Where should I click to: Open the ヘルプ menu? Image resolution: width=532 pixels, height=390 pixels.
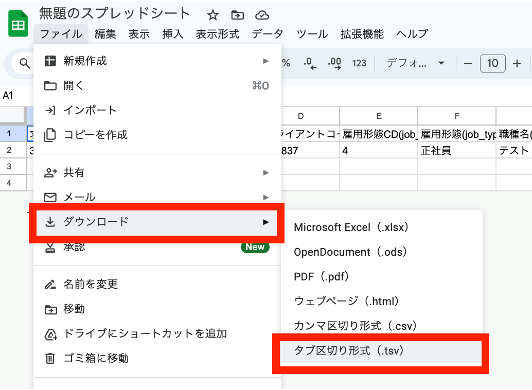pos(412,34)
